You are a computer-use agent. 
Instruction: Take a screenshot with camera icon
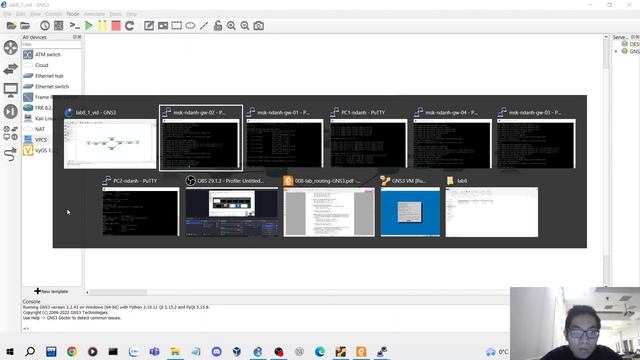[x=258, y=26]
